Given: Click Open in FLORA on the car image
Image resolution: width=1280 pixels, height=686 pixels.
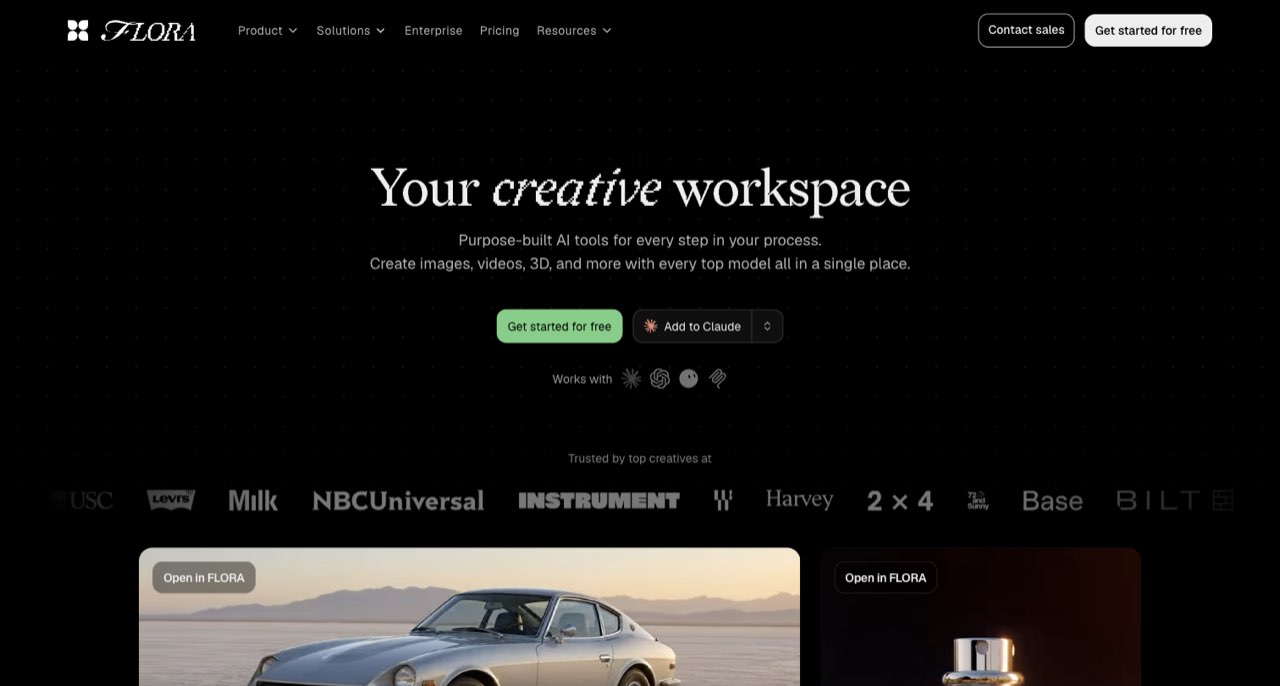Looking at the screenshot, I should pos(204,577).
